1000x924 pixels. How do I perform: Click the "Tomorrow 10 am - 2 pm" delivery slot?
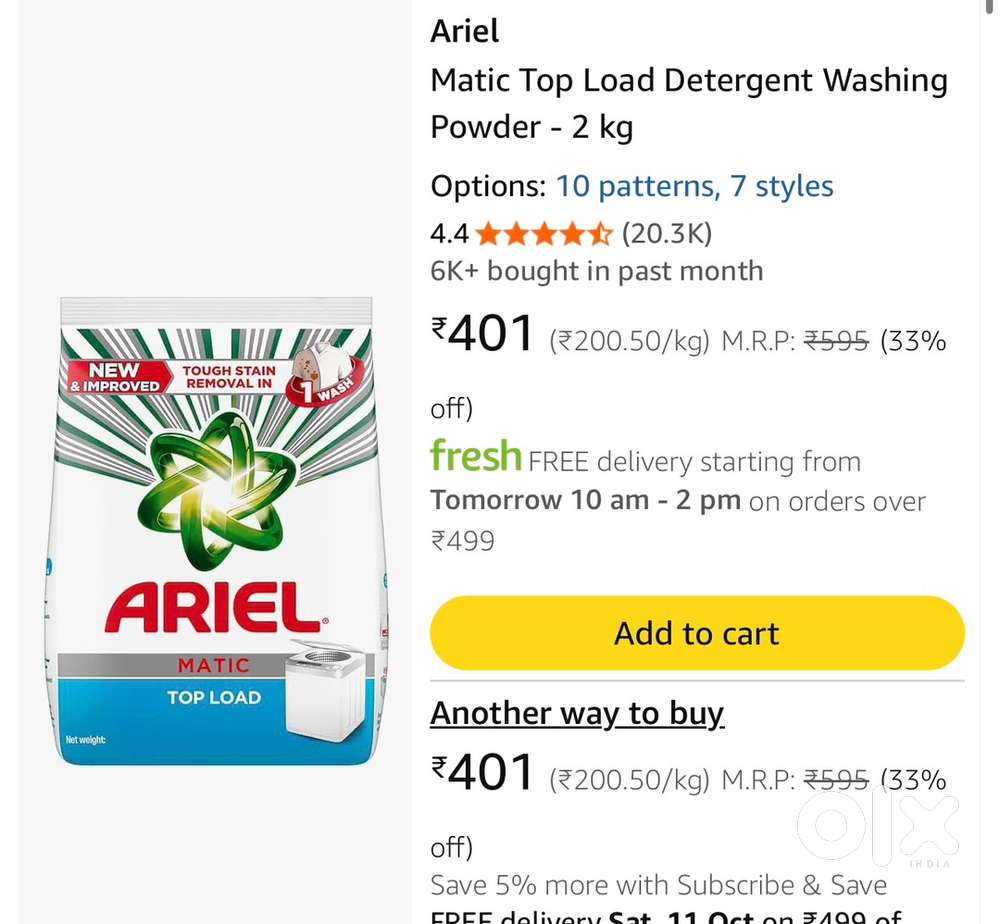pos(585,501)
